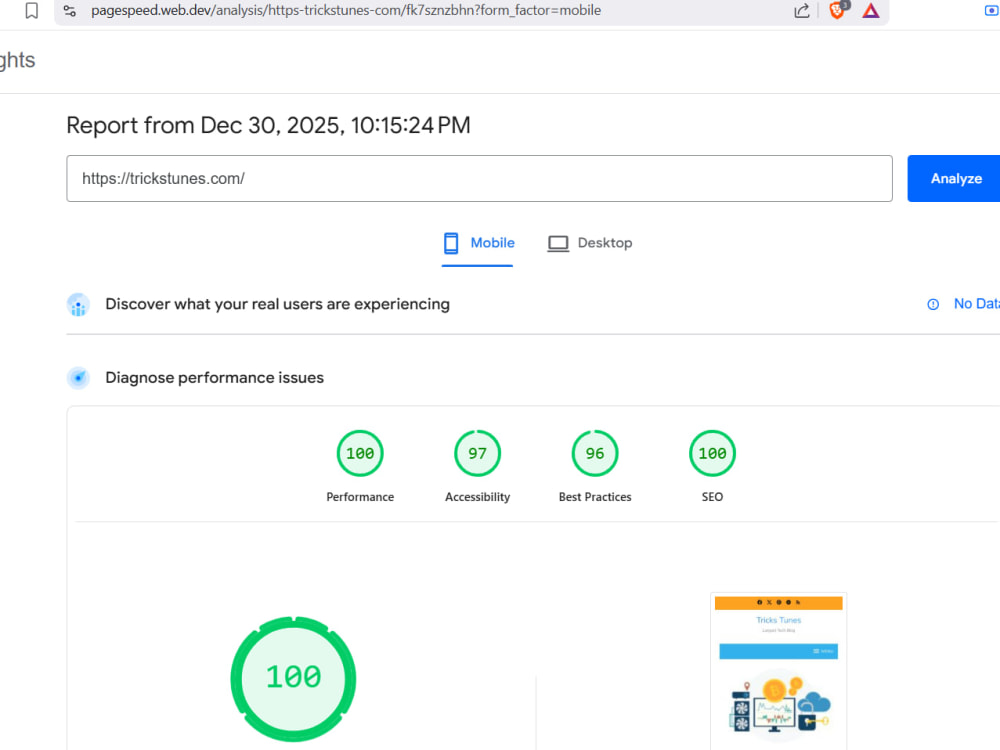Jump to SEO score gauge 100

(712, 453)
